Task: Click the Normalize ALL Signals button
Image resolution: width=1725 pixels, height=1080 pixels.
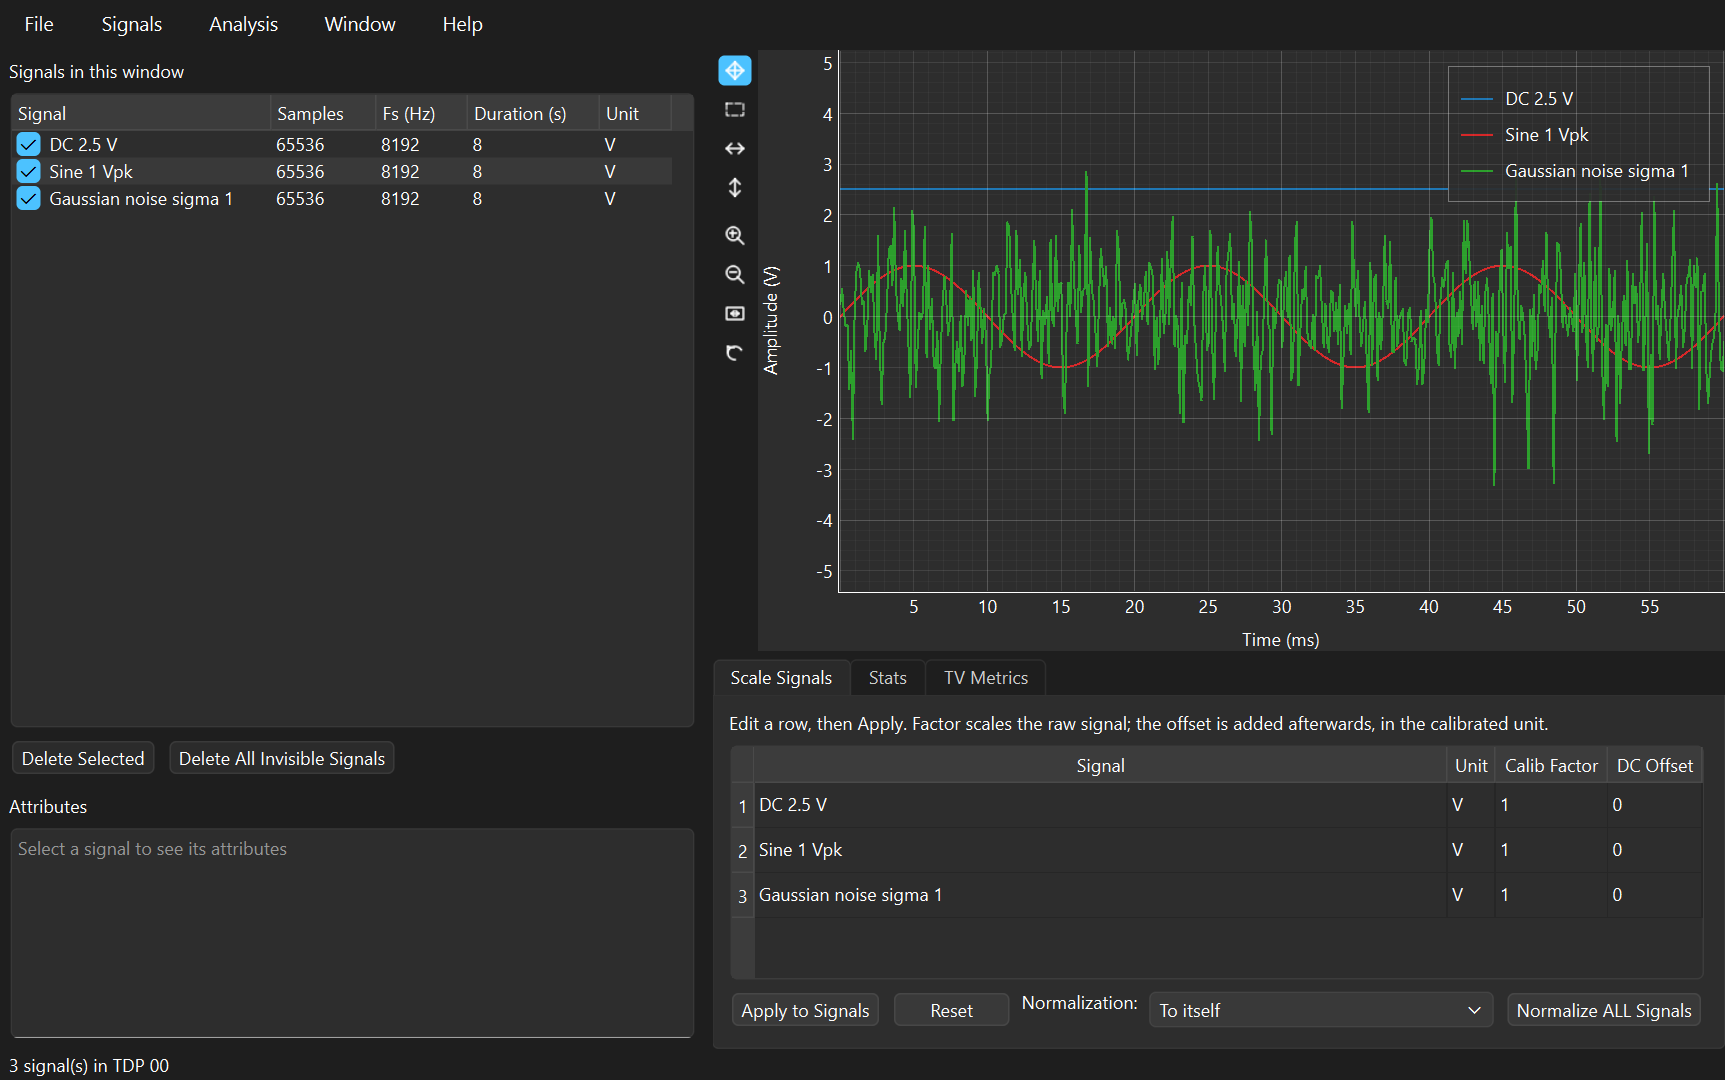Action: (1604, 1011)
